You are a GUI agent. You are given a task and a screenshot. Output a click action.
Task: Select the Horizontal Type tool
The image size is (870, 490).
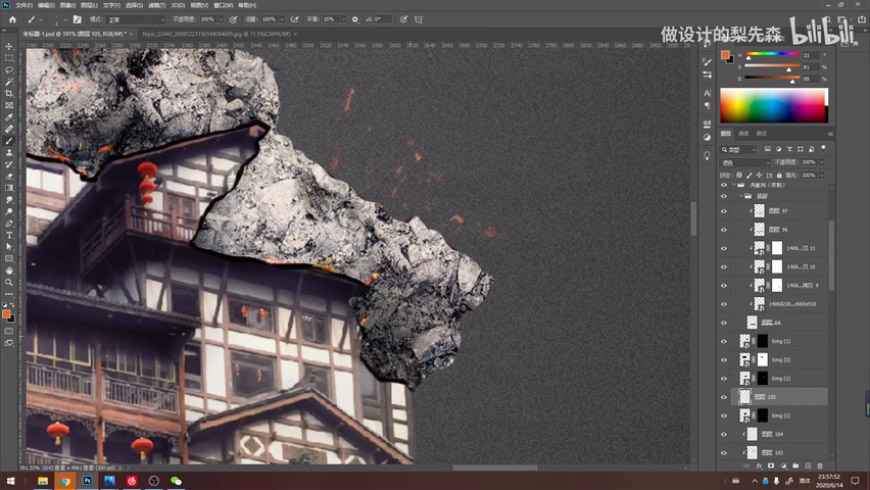(x=9, y=235)
